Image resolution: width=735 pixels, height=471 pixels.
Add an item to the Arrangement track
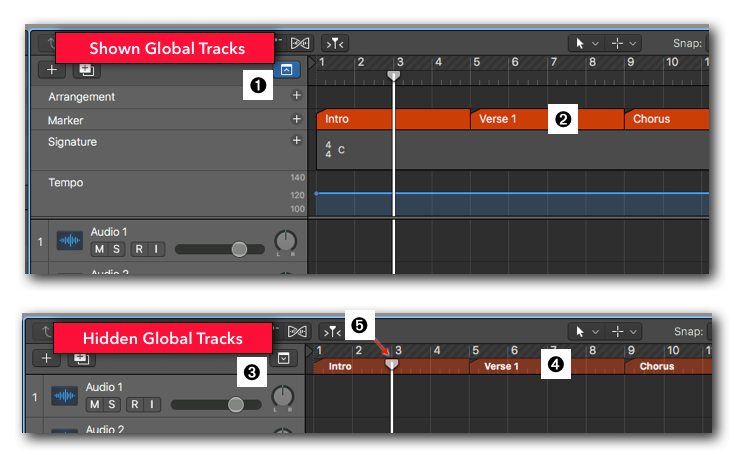pyautogui.click(x=296, y=96)
